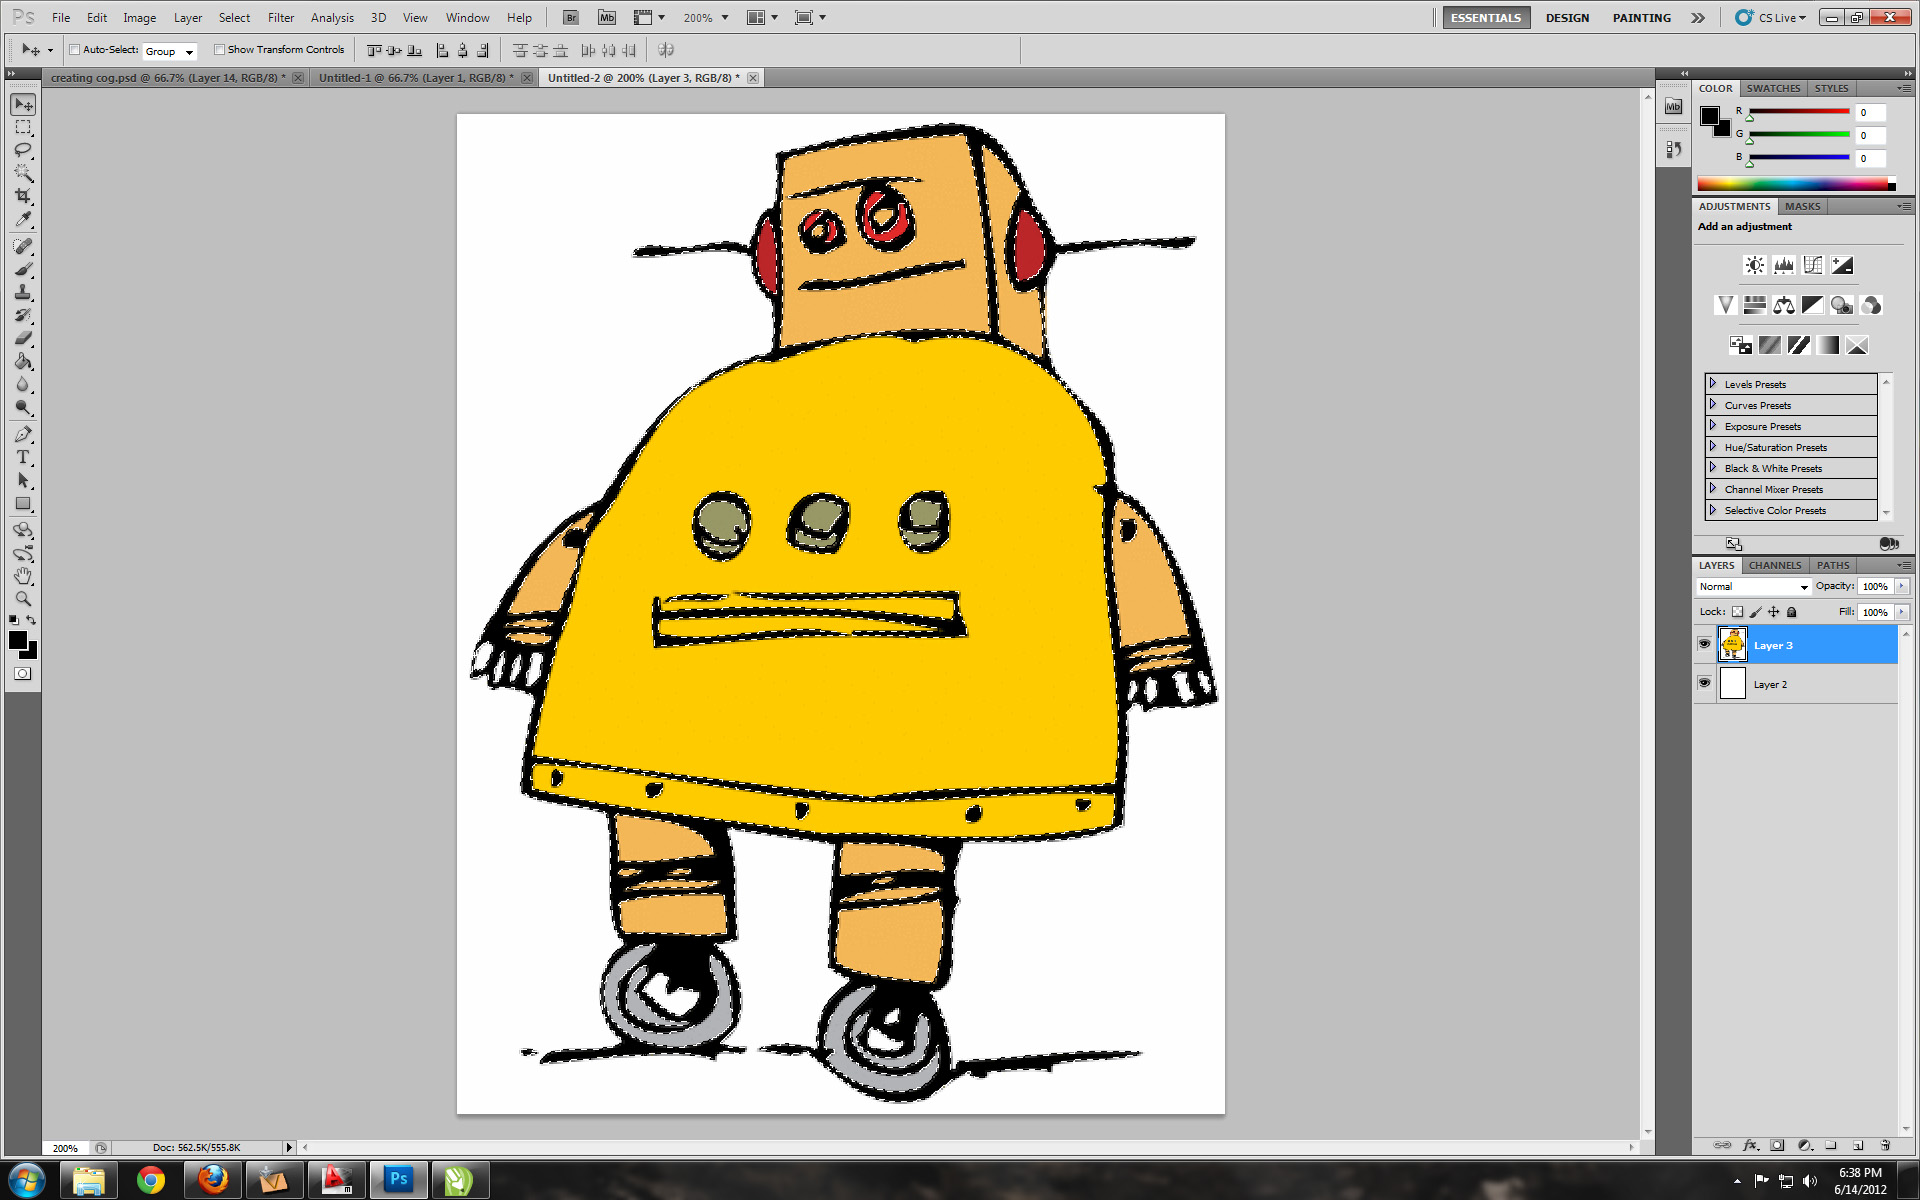Screen dimensions: 1920x1200
Task: Click the color spectrum ramp
Action: coord(1796,184)
